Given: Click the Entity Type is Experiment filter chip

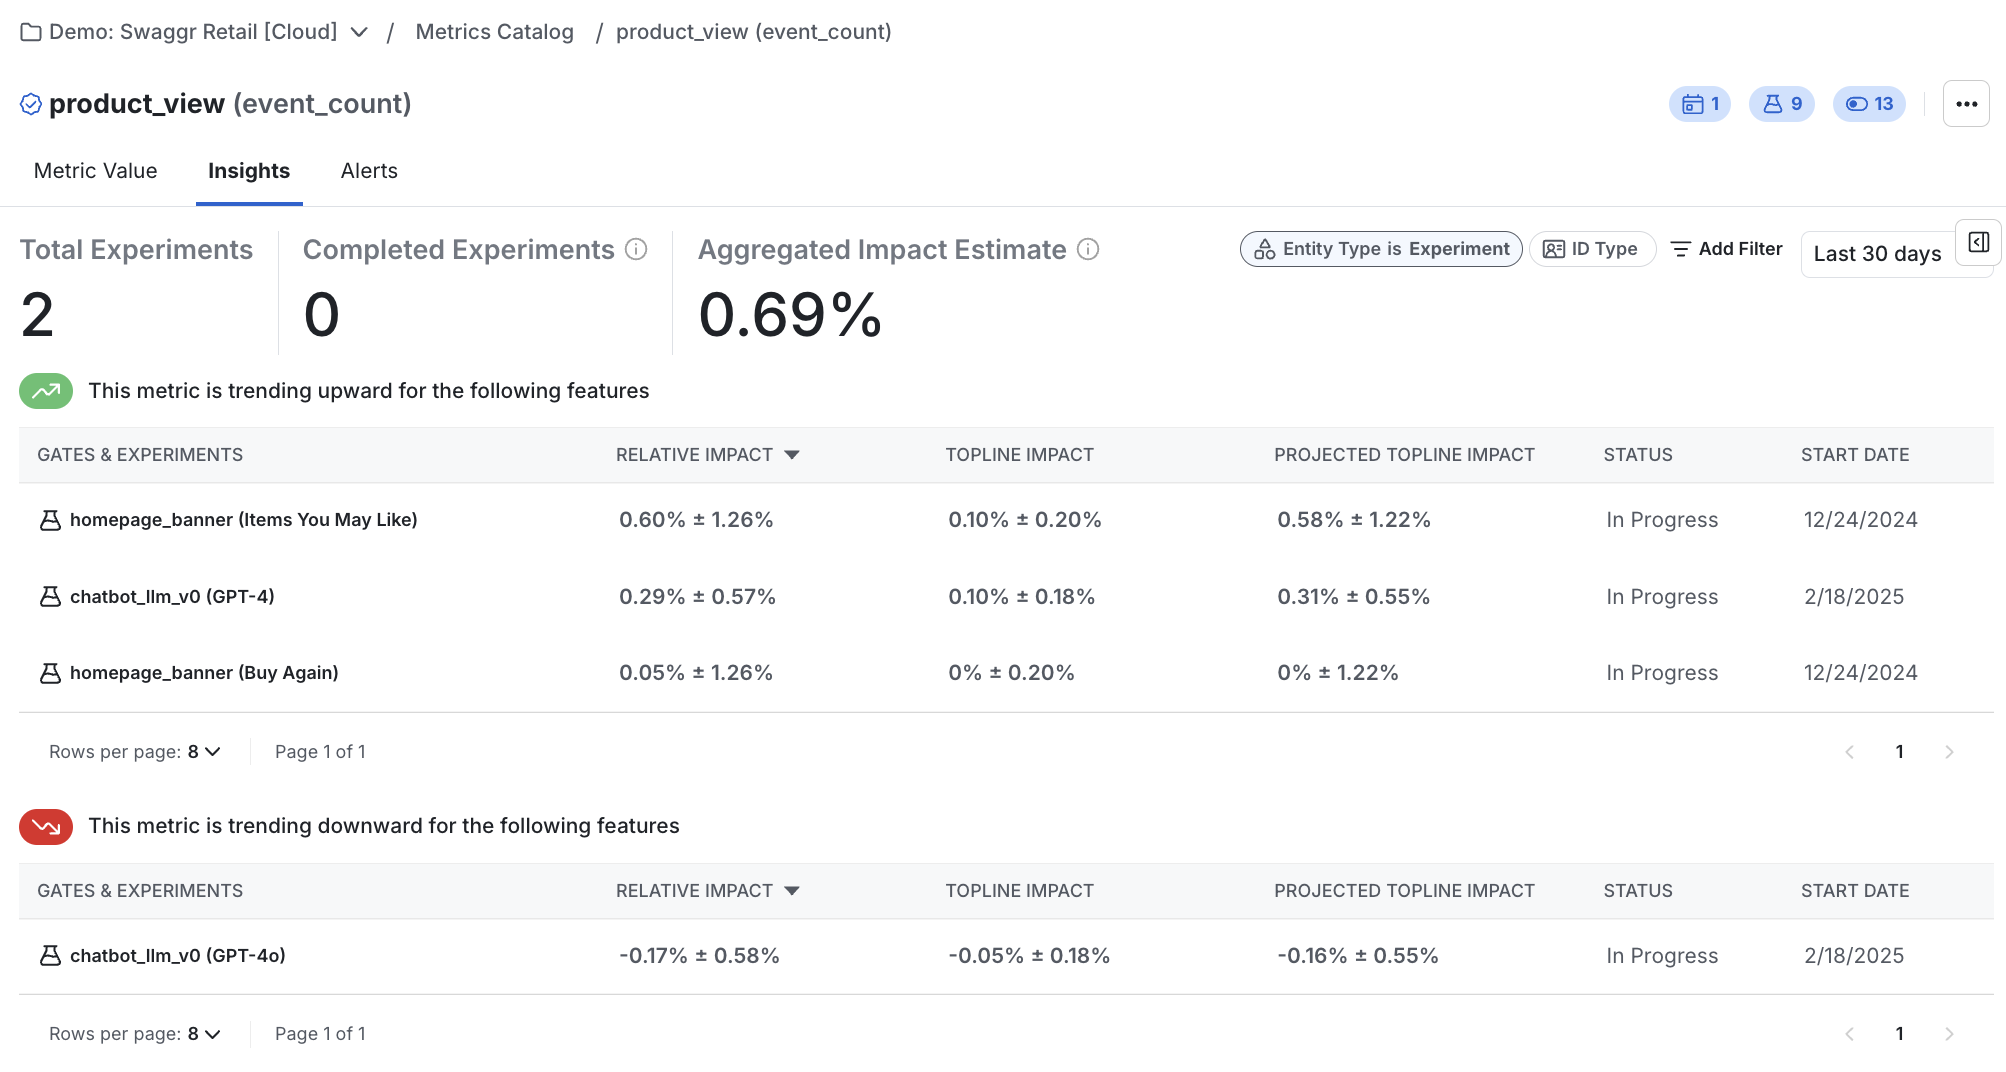Looking at the screenshot, I should [1381, 248].
